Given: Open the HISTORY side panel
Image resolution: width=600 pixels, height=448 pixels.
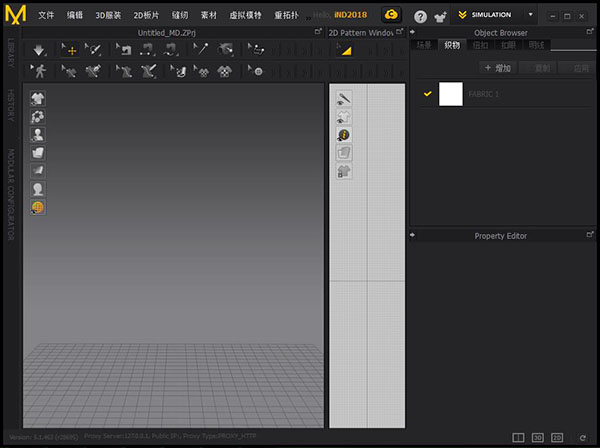Looking at the screenshot, I should click(11, 106).
